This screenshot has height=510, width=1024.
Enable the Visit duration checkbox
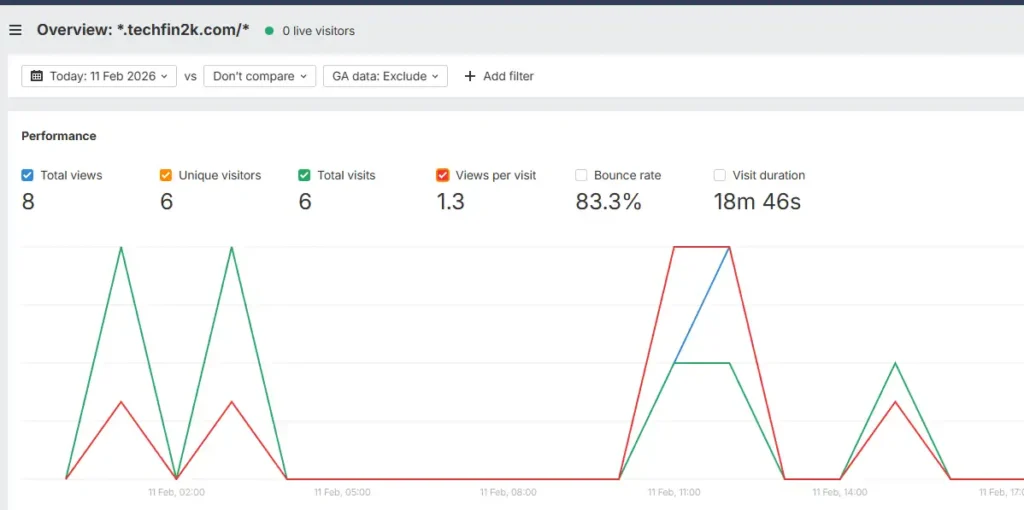[720, 175]
